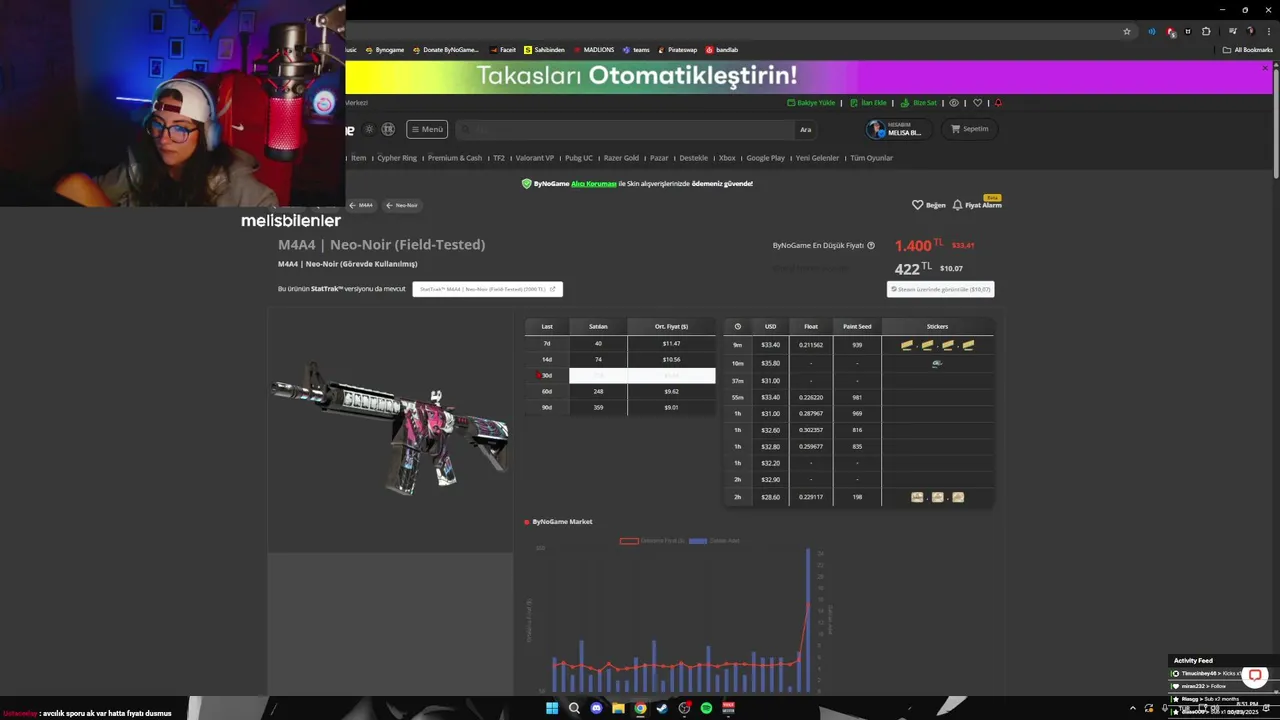Image resolution: width=1280 pixels, height=720 pixels.
Task: Click stickers in the $28.60 row
Action: click(937, 497)
